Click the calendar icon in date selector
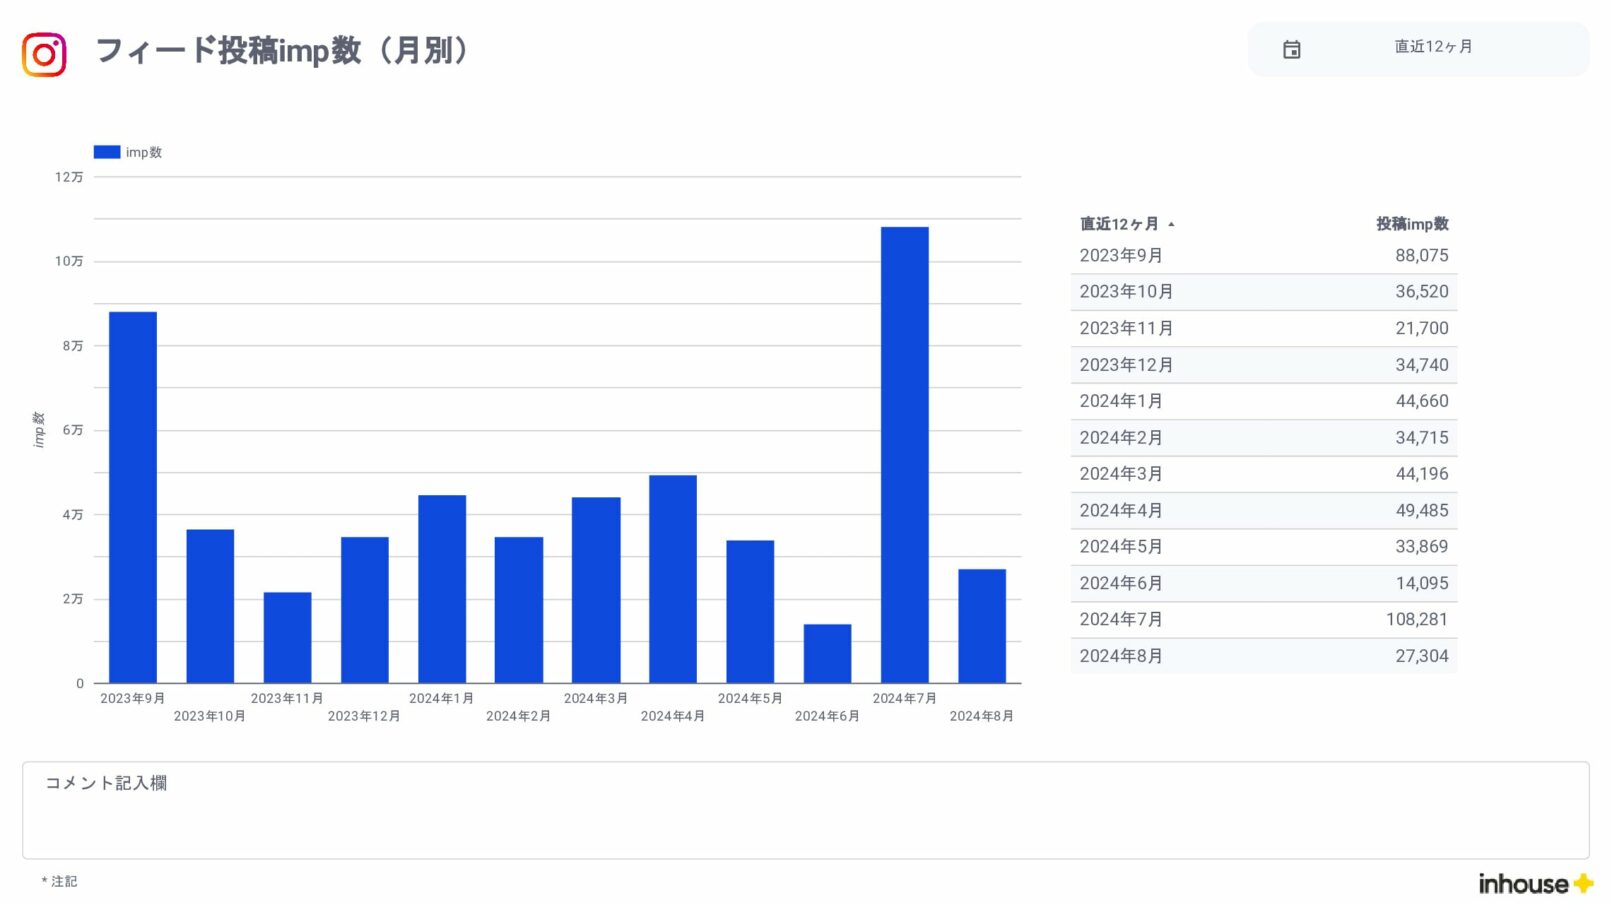This screenshot has height=905, width=1612. click(1291, 49)
